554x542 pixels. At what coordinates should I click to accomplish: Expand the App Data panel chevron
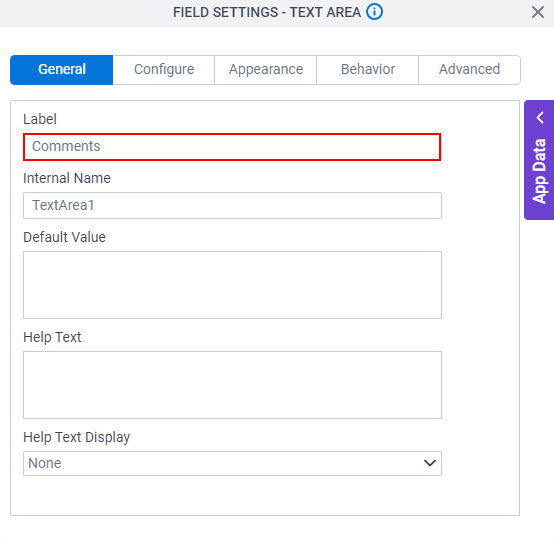[x=540, y=117]
